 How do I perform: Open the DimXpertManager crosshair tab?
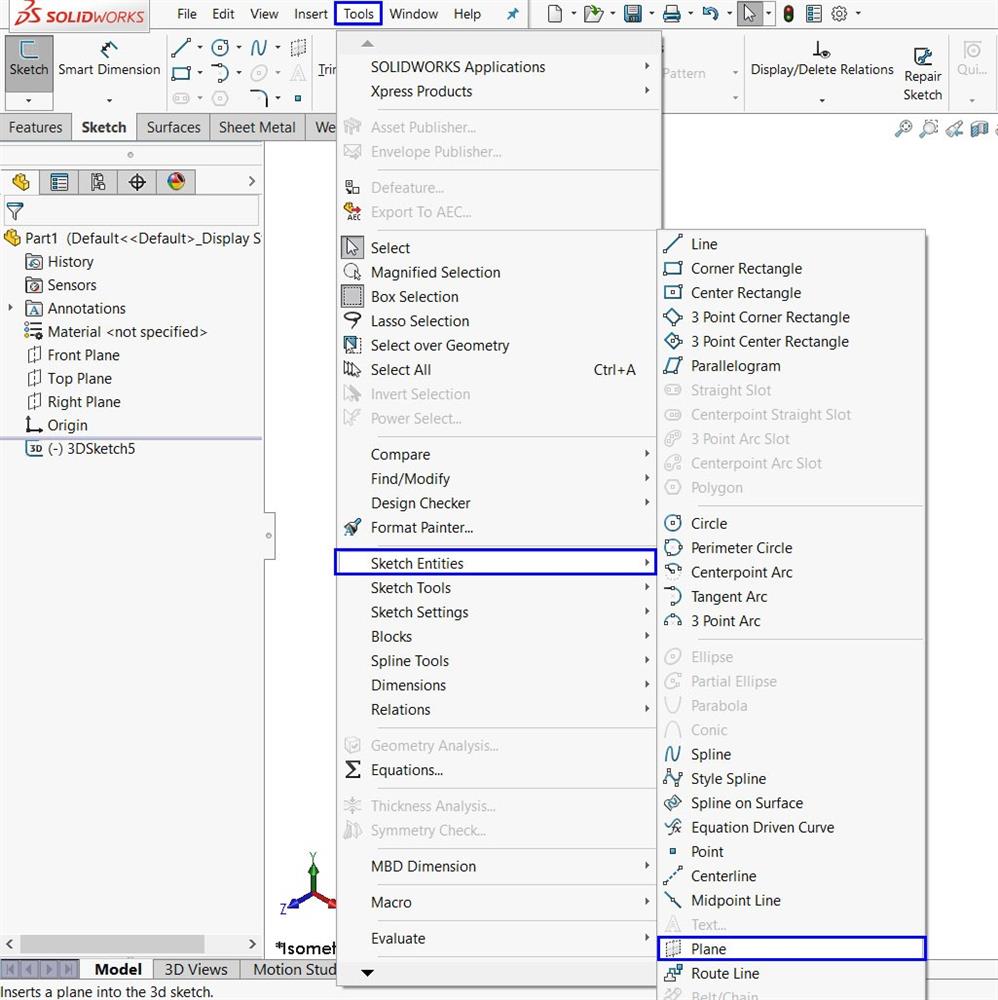[136, 182]
